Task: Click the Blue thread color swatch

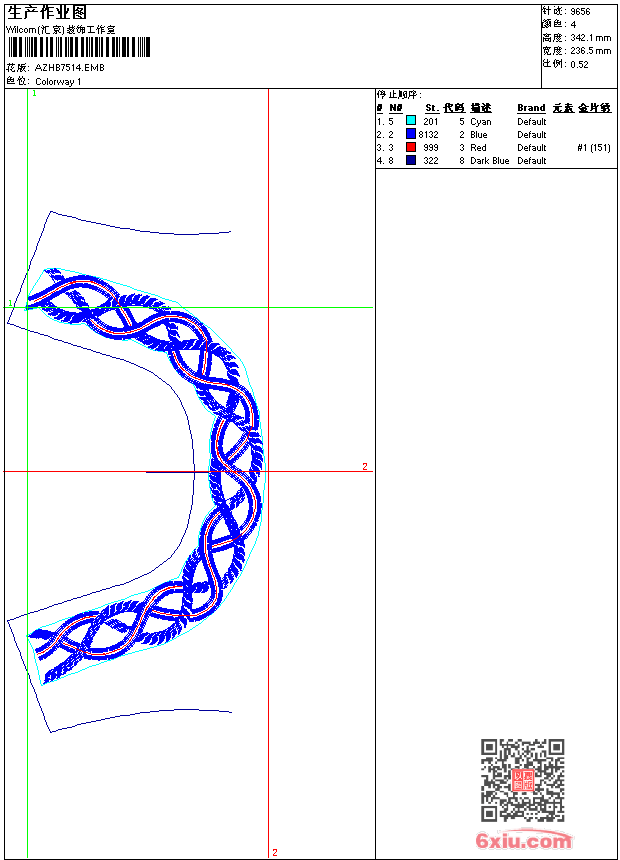Action: coord(411,134)
